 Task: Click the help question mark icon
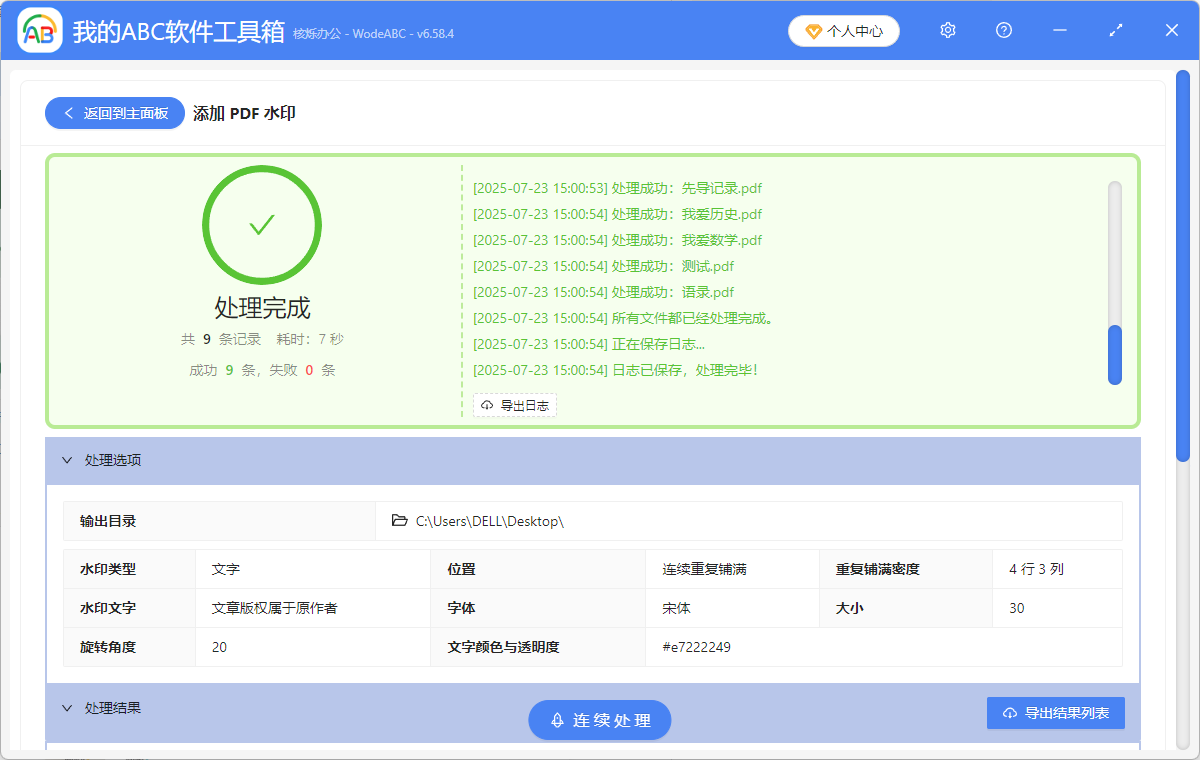pos(1004,31)
